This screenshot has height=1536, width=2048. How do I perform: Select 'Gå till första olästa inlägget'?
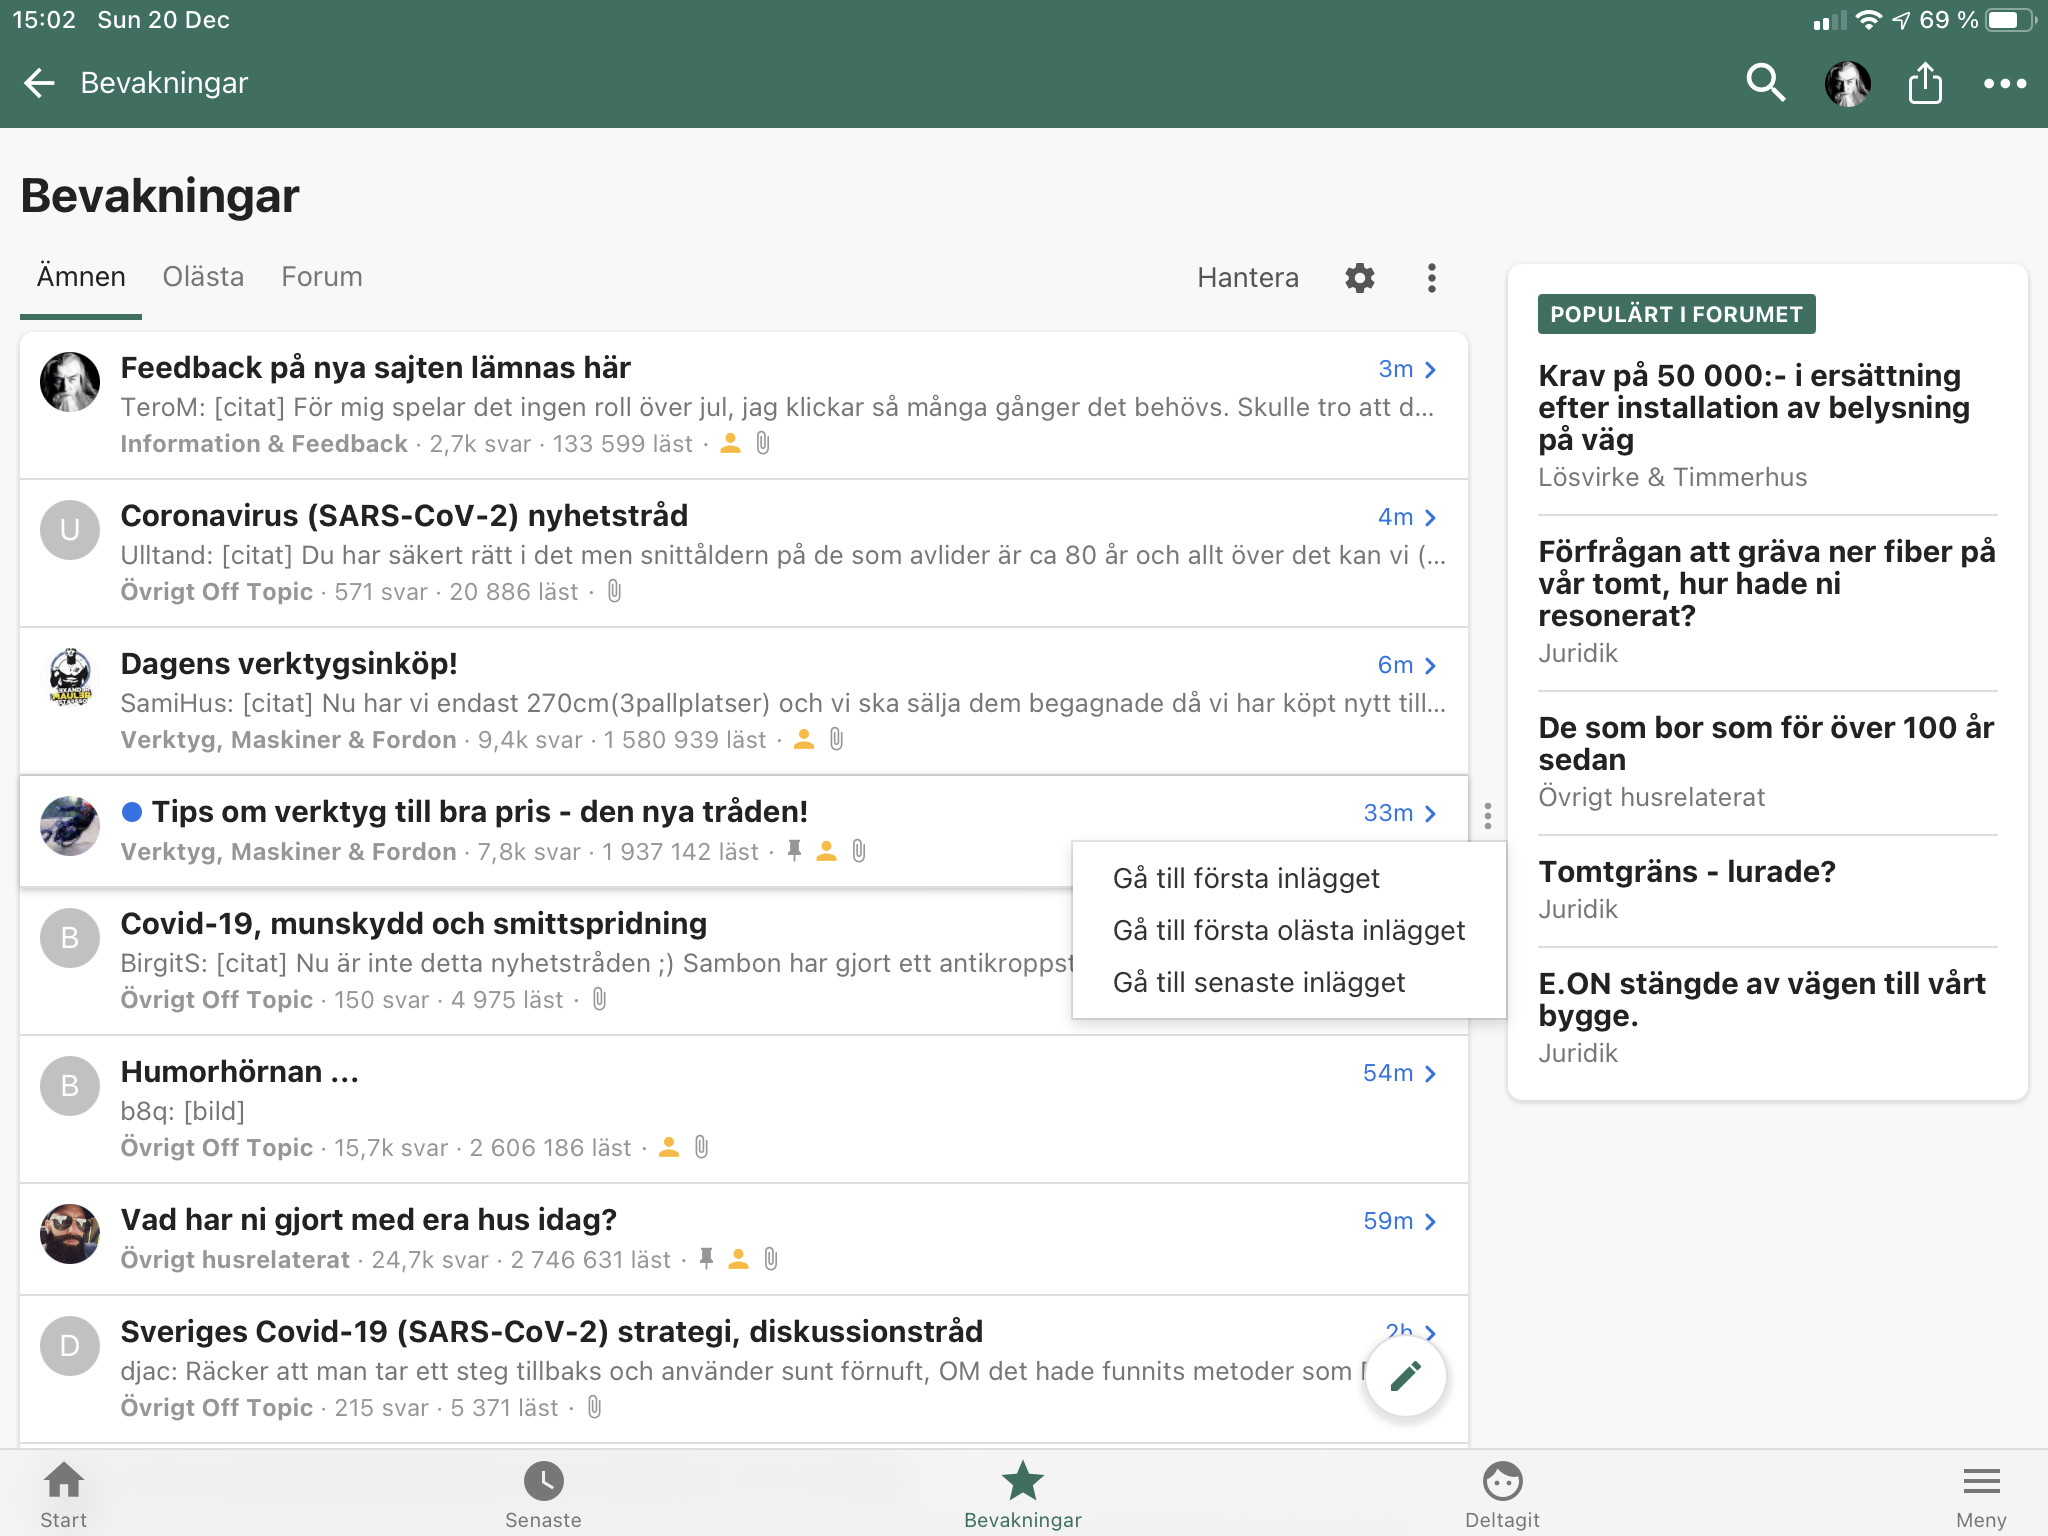[x=1288, y=930]
